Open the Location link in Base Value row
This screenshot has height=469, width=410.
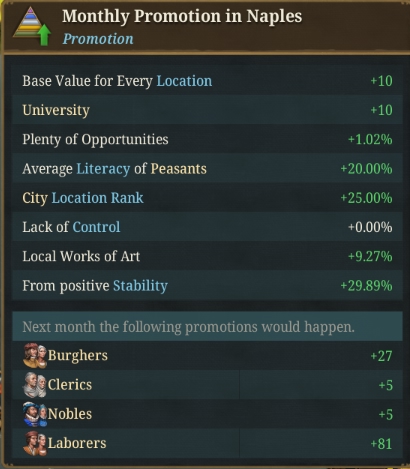(184, 81)
